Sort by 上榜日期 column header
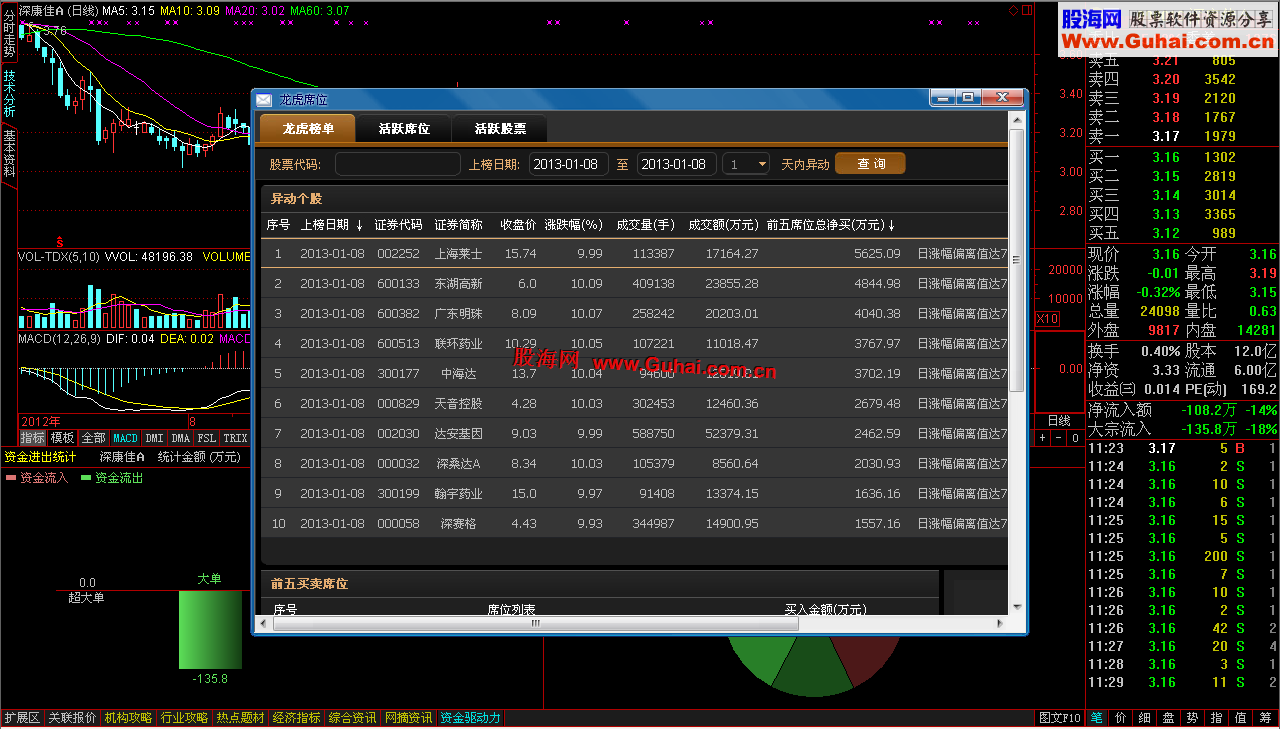 click(331, 225)
